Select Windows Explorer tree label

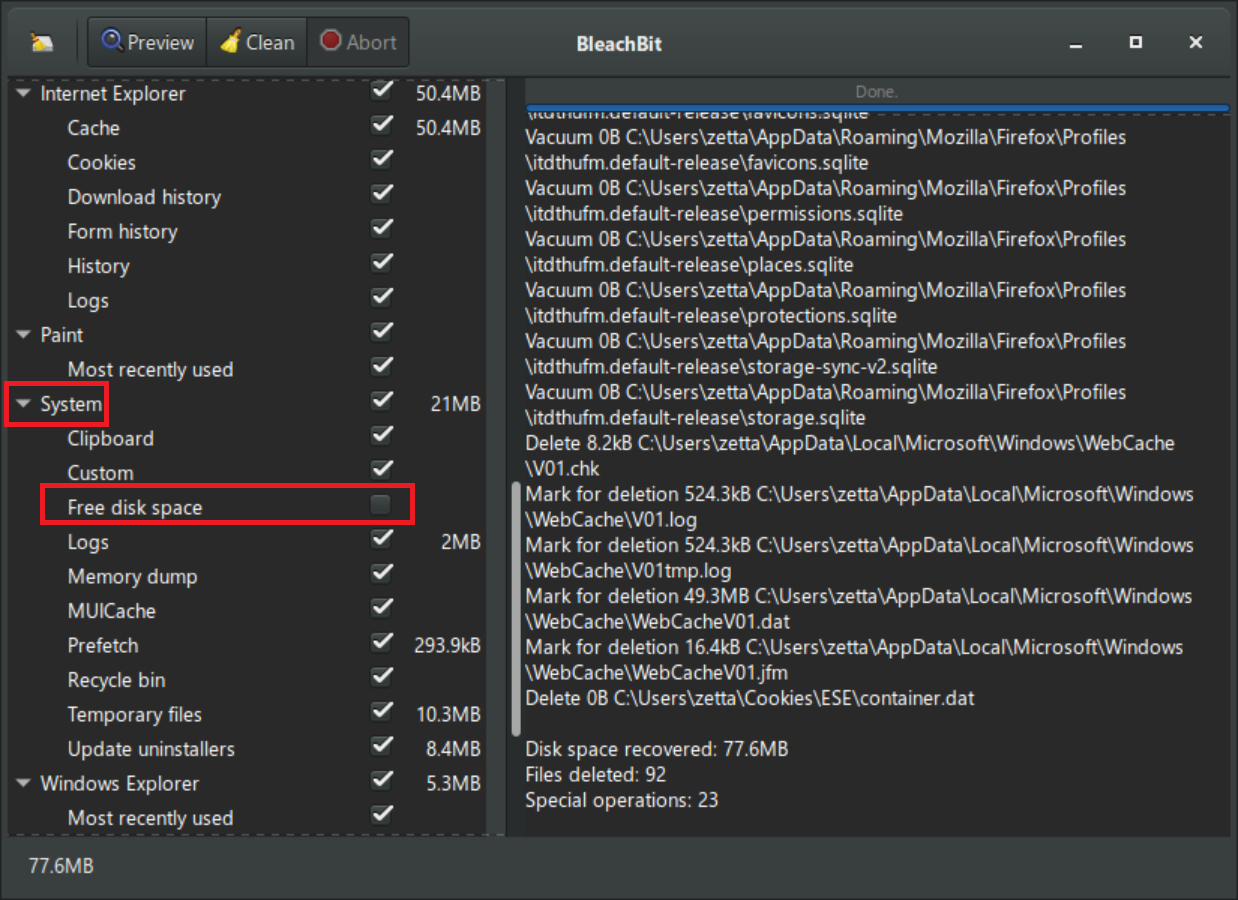coord(120,784)
